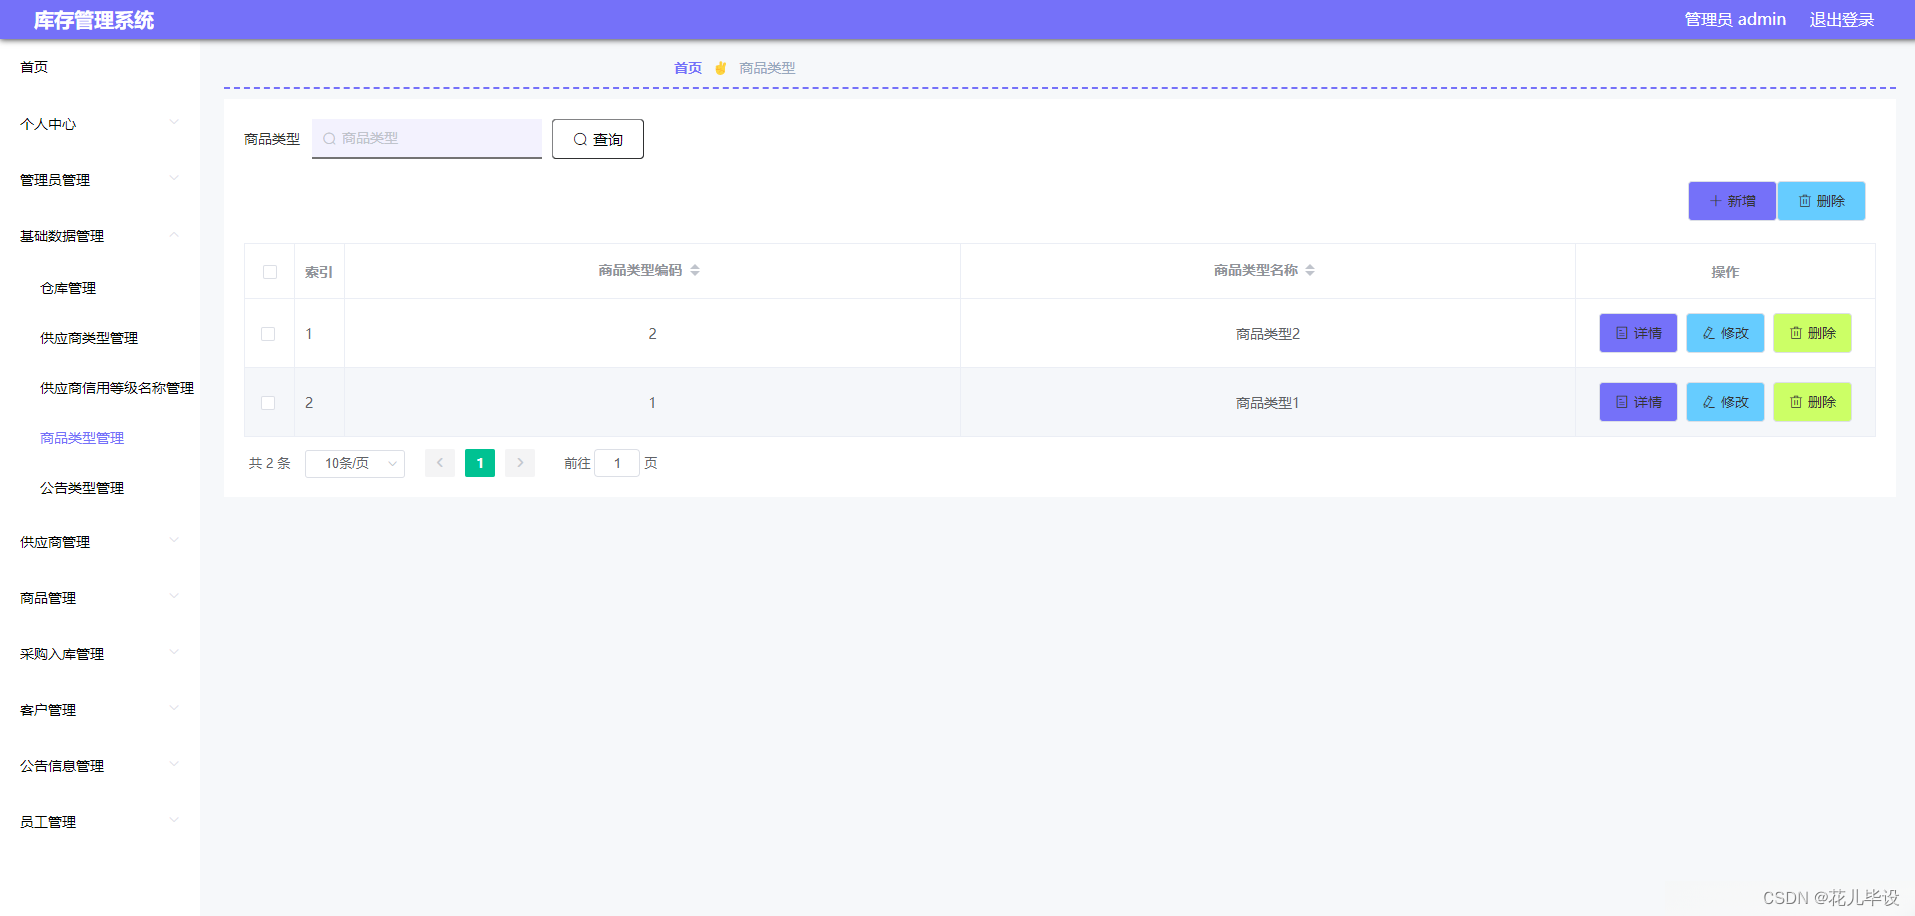Click 删除 for row 商品类型2
The image size is (1915, 916).
pyautogui.click(x=1812, y=333)
